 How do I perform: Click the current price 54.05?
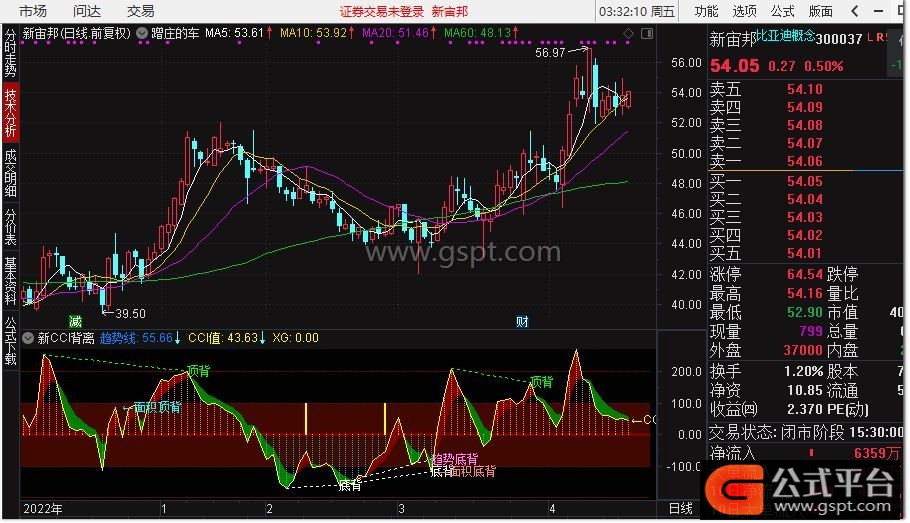[735, 66]
